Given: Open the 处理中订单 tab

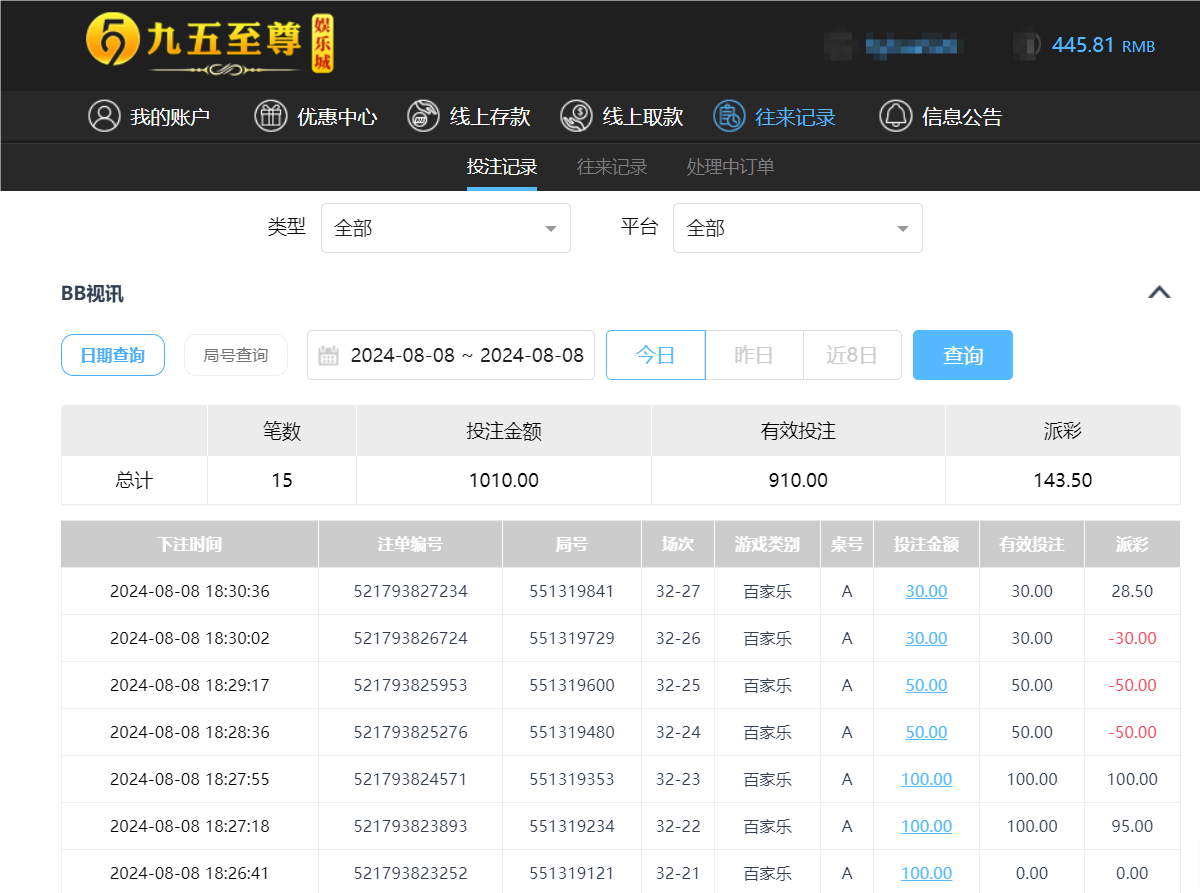Looking at the screenshot, I should point(729,166).
